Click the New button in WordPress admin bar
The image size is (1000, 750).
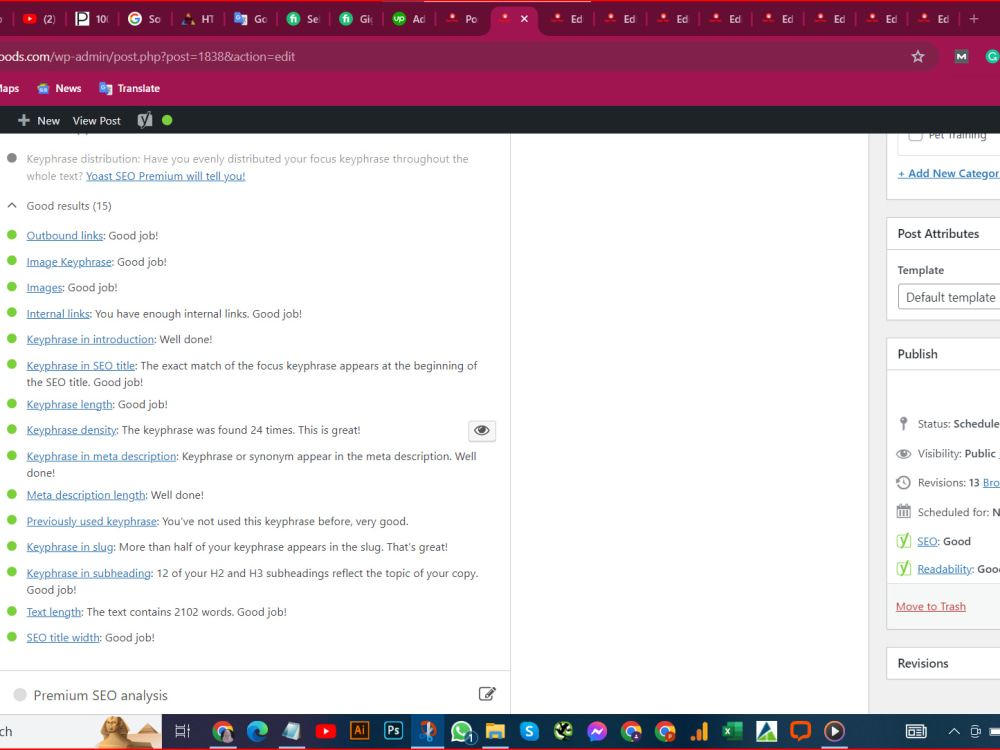(39, 121)
